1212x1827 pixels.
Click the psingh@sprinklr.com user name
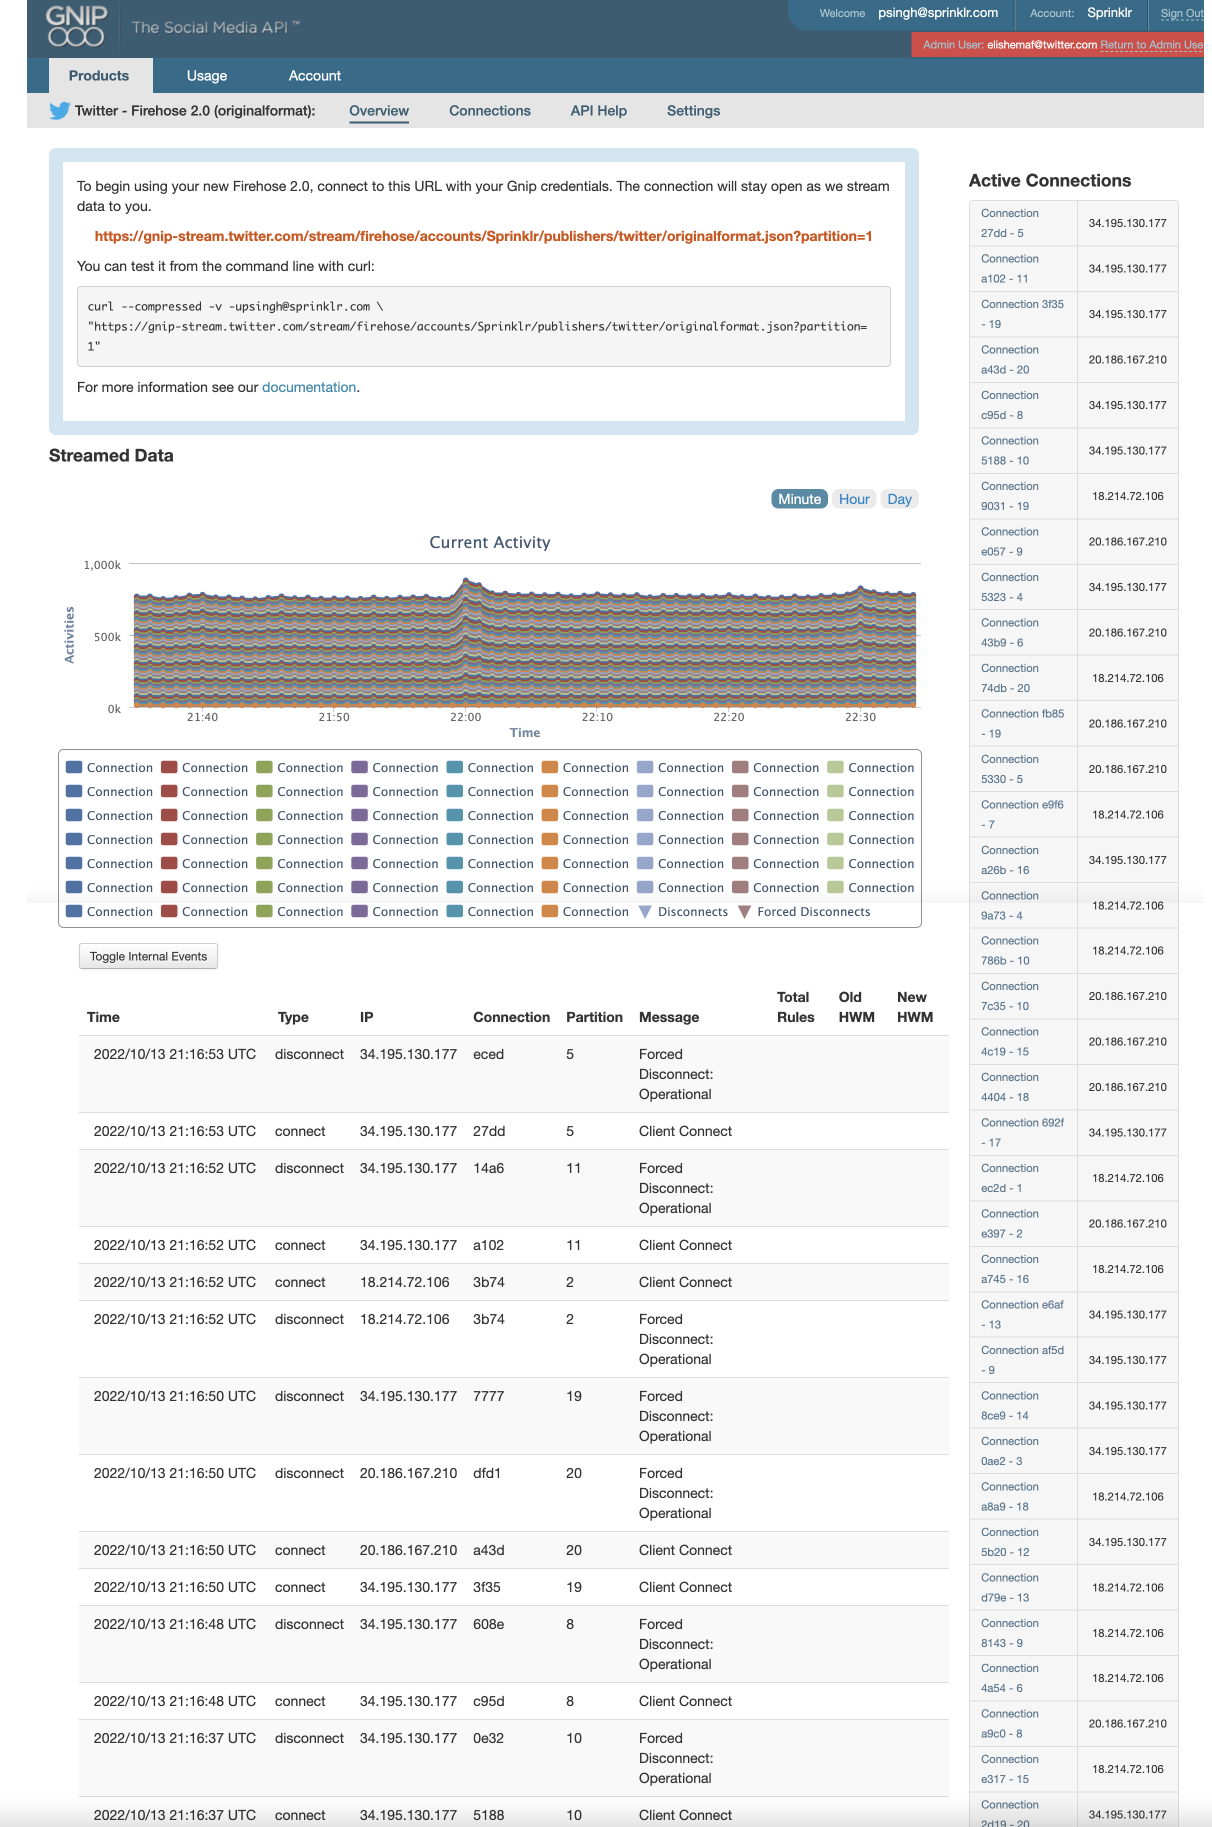click(x=938, y=13)
